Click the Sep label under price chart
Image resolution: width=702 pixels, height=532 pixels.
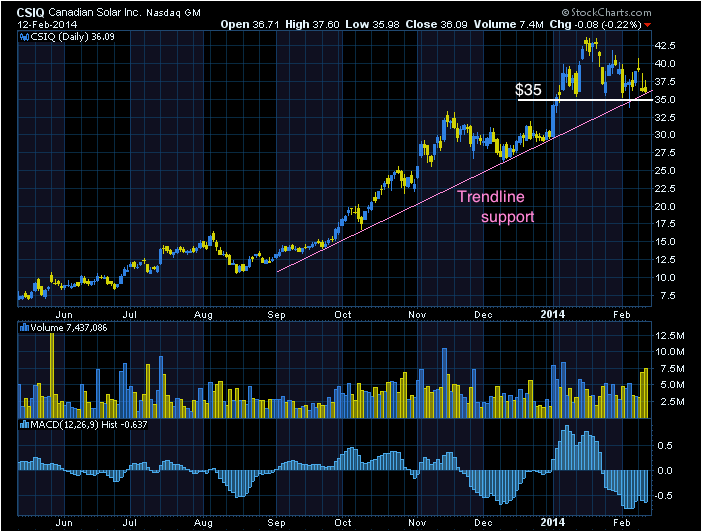(276, 315)
